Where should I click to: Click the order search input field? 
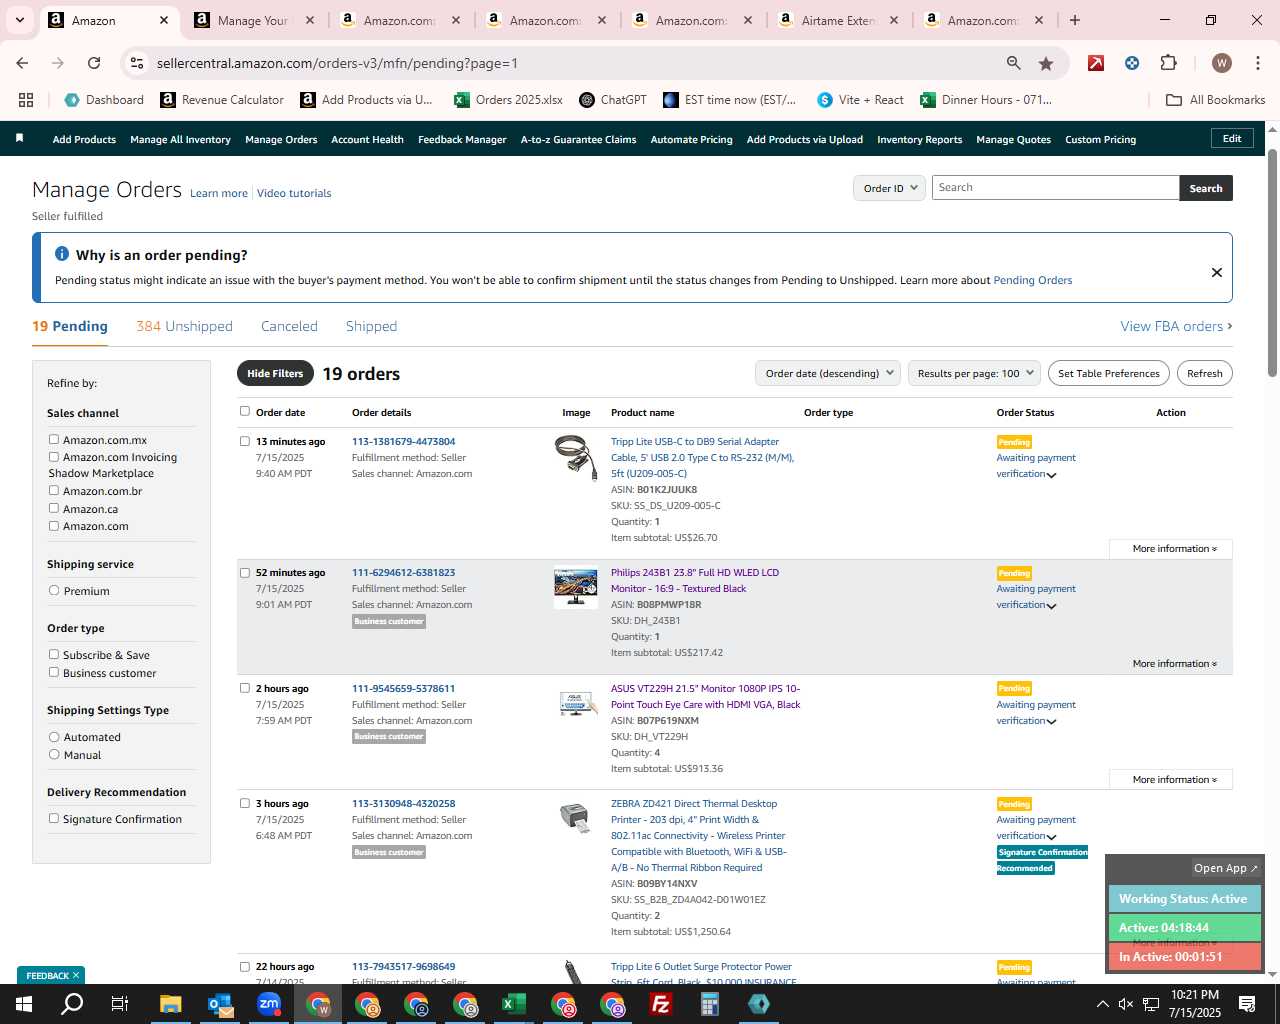click(x=1055, y=188)
